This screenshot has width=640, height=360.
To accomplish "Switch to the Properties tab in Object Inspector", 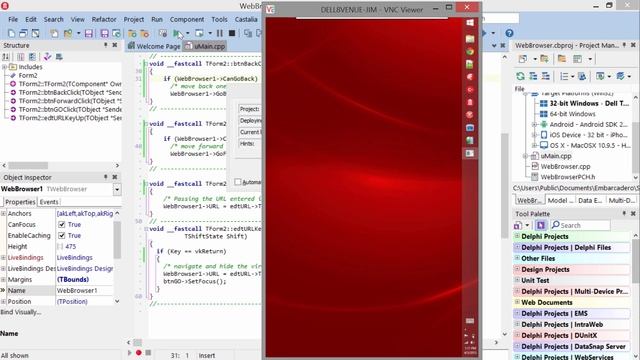I will (20, 202).
